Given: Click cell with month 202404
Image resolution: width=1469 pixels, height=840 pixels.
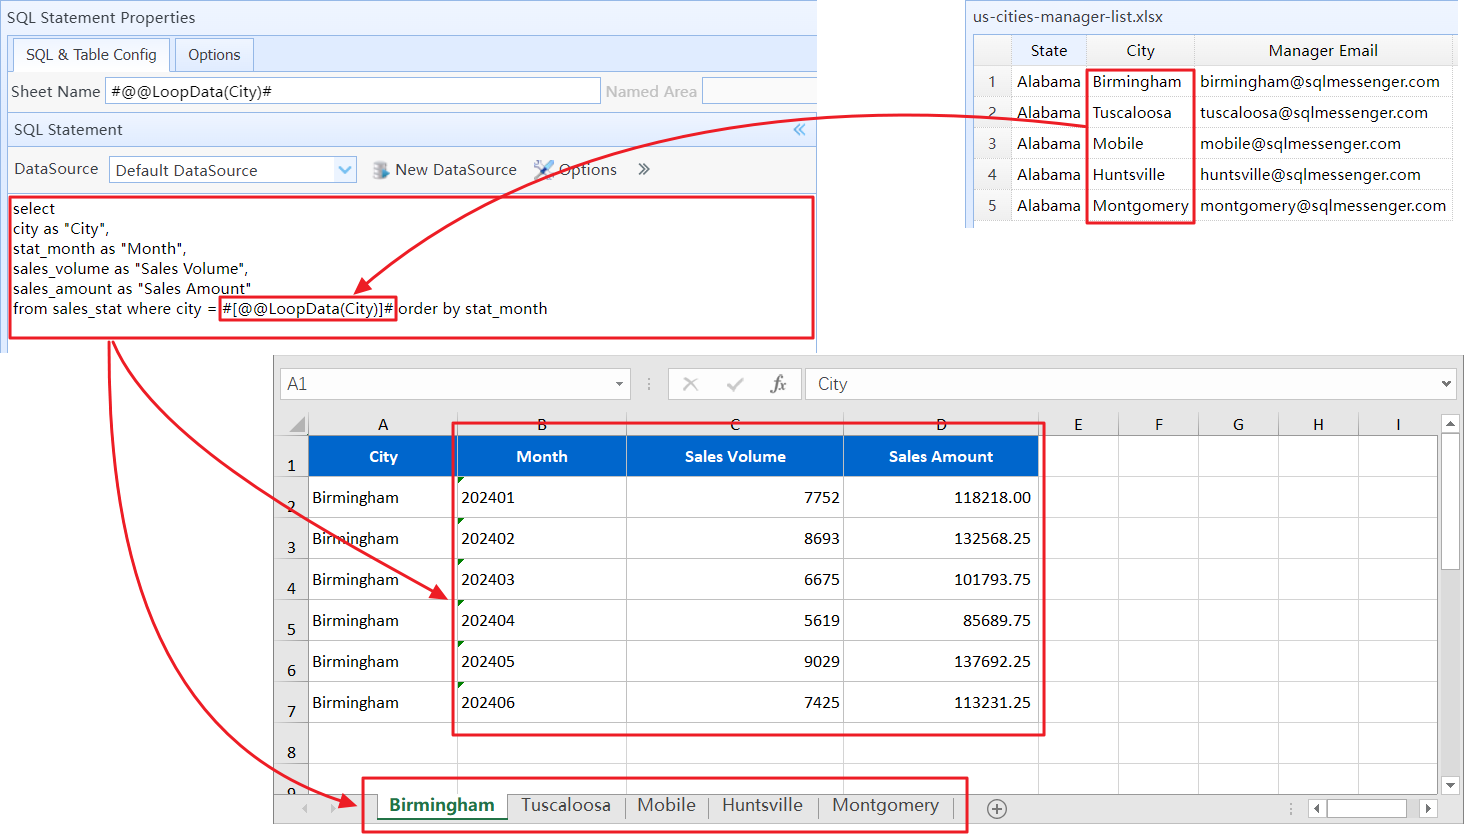Looking at the screenshot, I should (542, 620).
